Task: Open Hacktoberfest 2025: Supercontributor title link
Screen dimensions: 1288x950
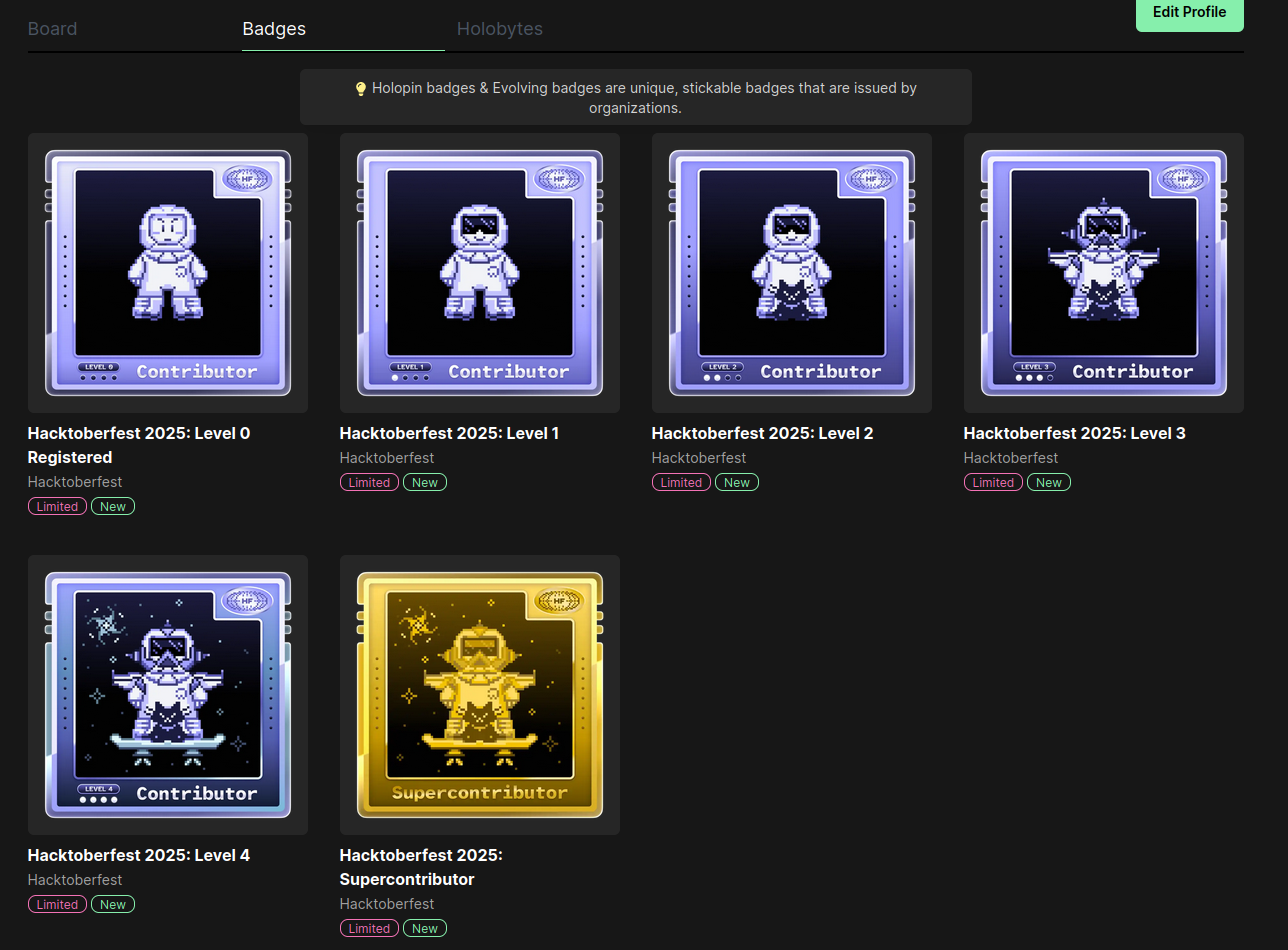Action: 420,867
